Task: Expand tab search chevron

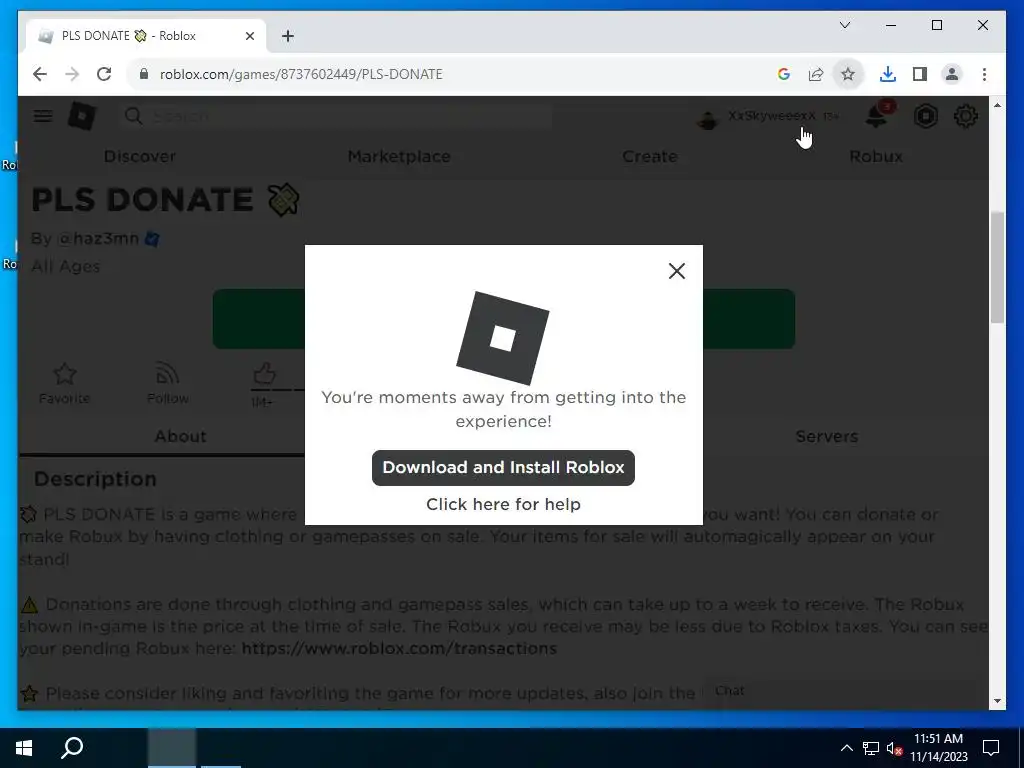Action: coord(844,25)
